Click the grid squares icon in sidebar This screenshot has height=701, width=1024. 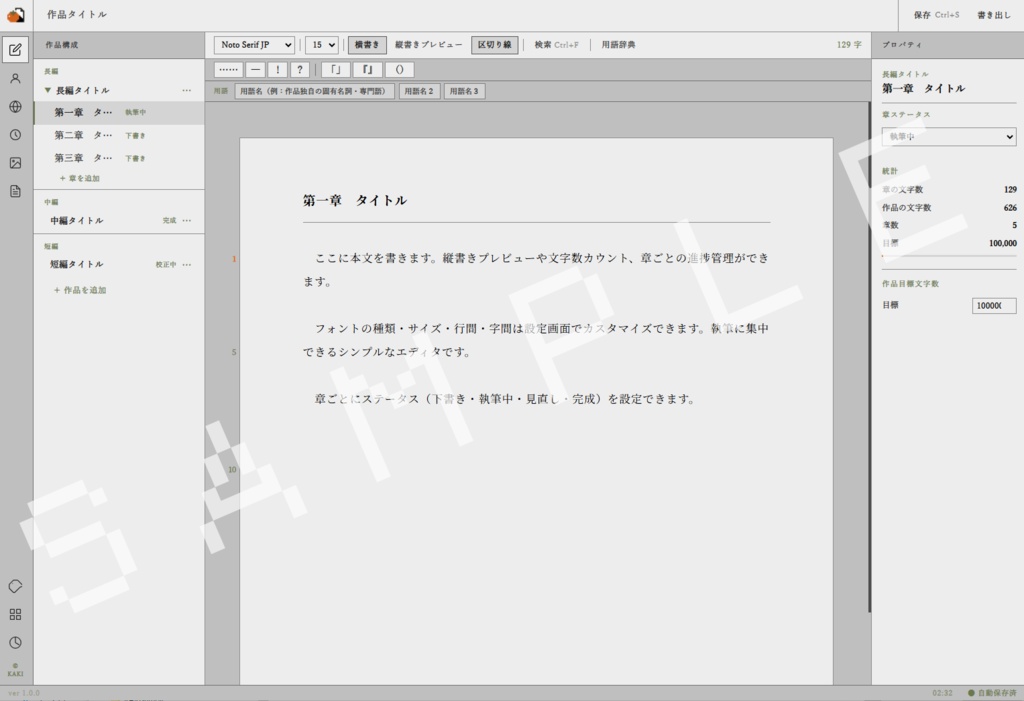pyautogui.click(x=15, y=614)
